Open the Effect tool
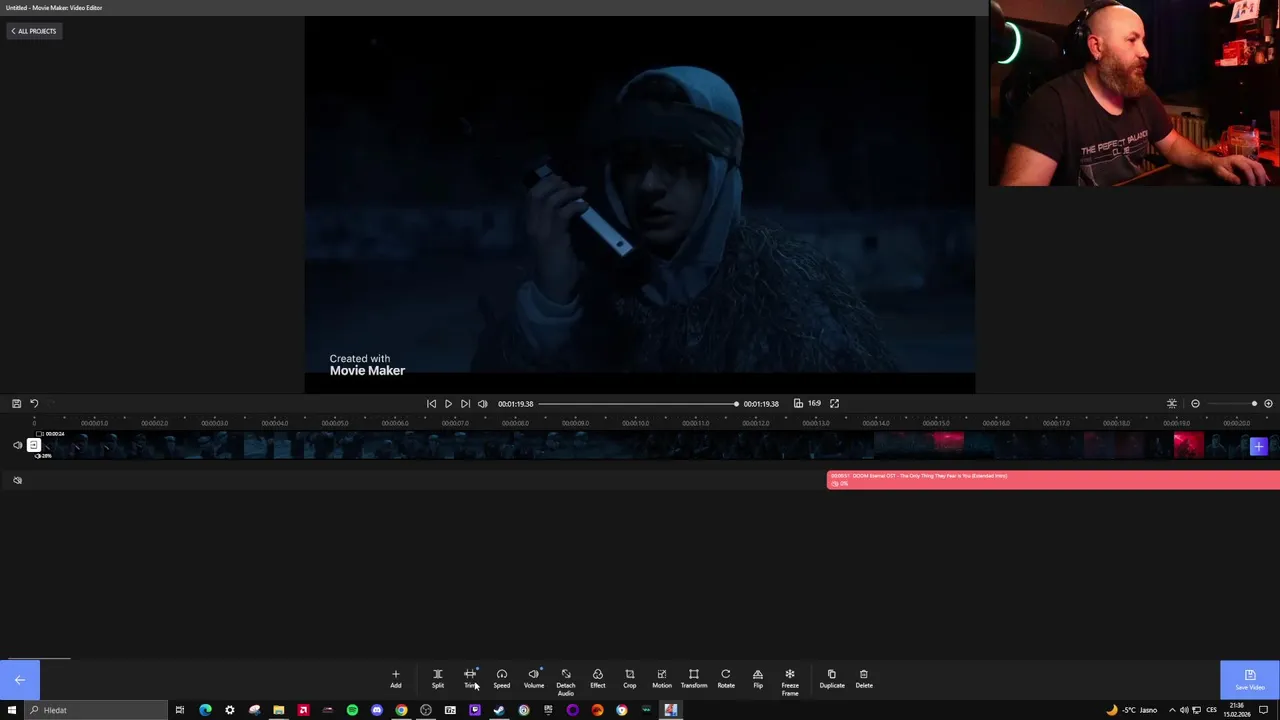 598,679
